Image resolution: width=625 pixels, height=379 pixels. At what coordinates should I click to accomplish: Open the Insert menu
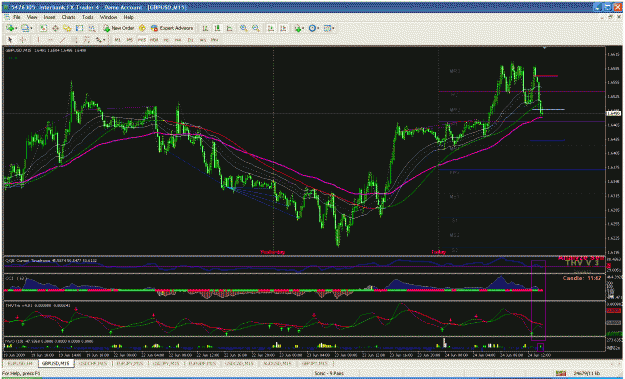(x=49, y=18)
